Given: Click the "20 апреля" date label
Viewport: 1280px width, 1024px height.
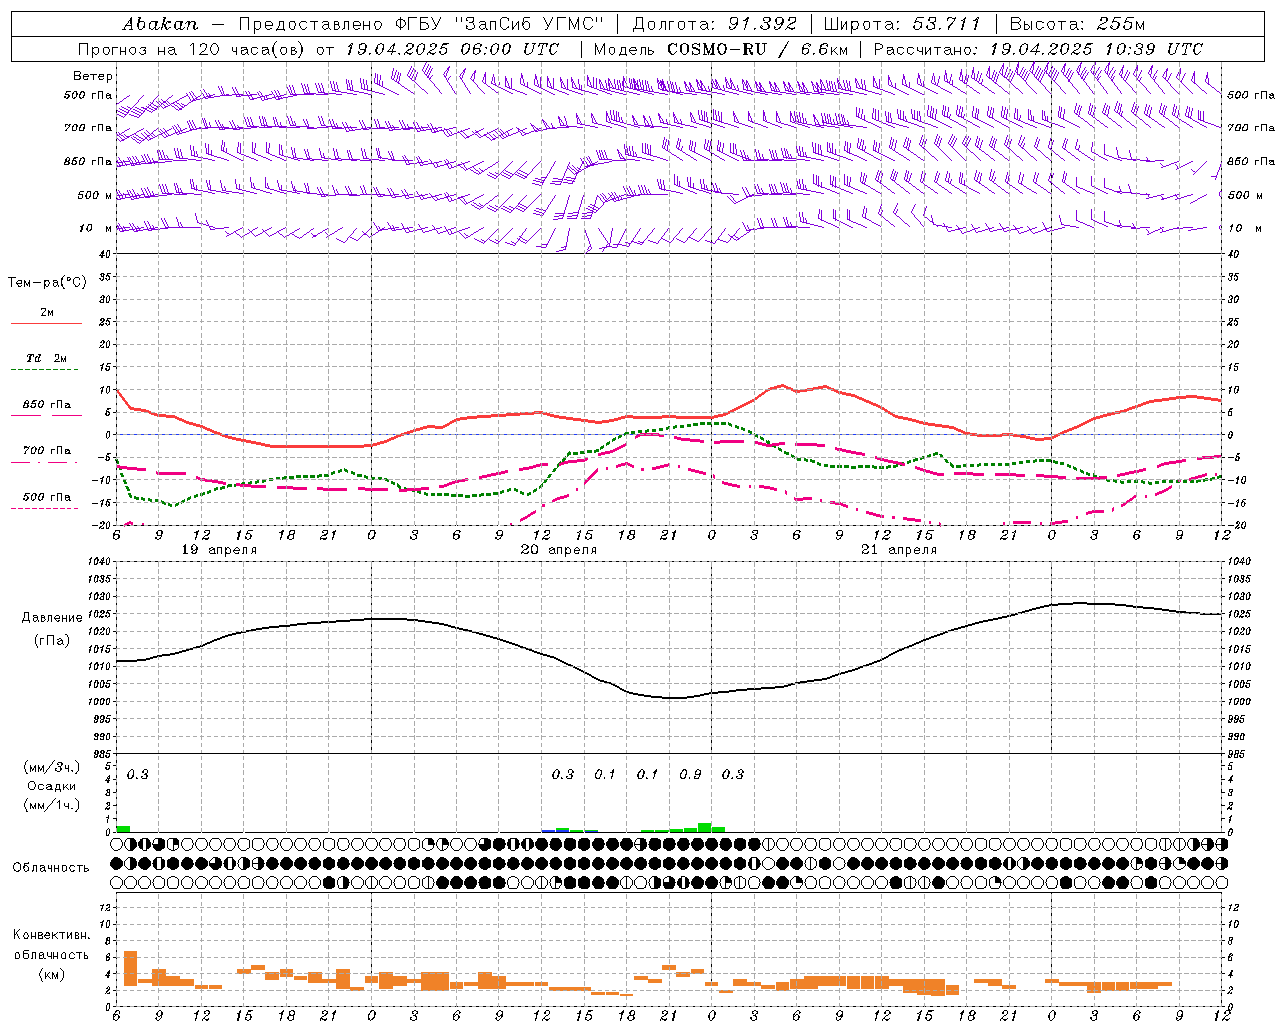Looking at the screenshot, I should [559, 550].
